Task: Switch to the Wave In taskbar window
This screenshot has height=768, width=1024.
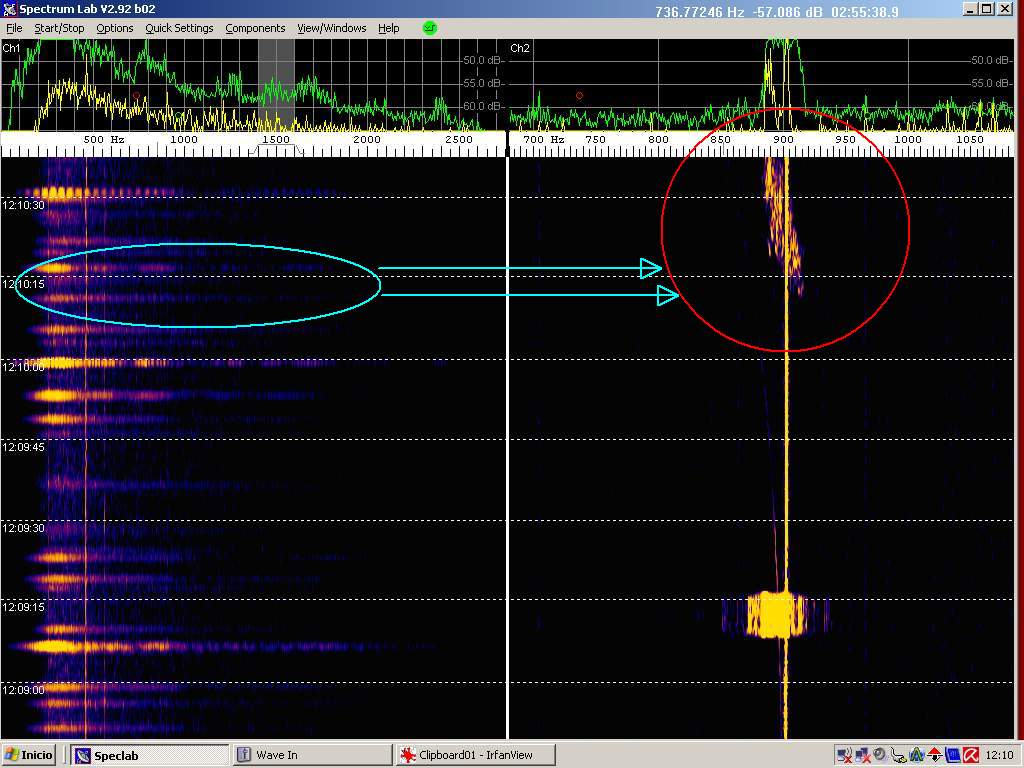Action: point(312,755)
